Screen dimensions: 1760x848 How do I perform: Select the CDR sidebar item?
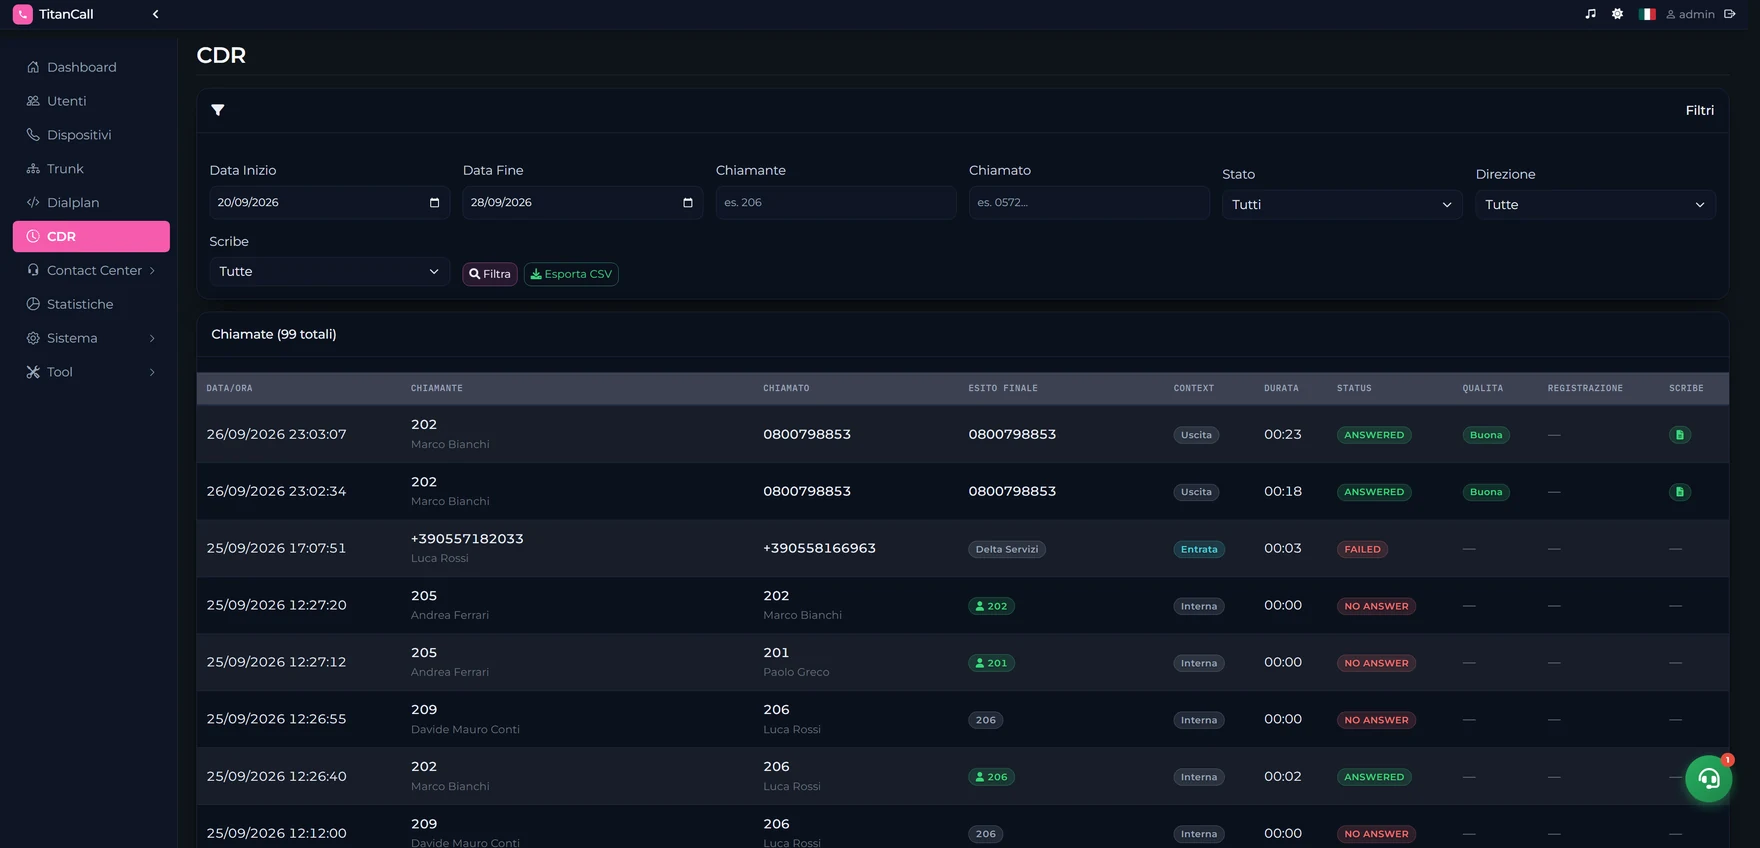(91, 236)
